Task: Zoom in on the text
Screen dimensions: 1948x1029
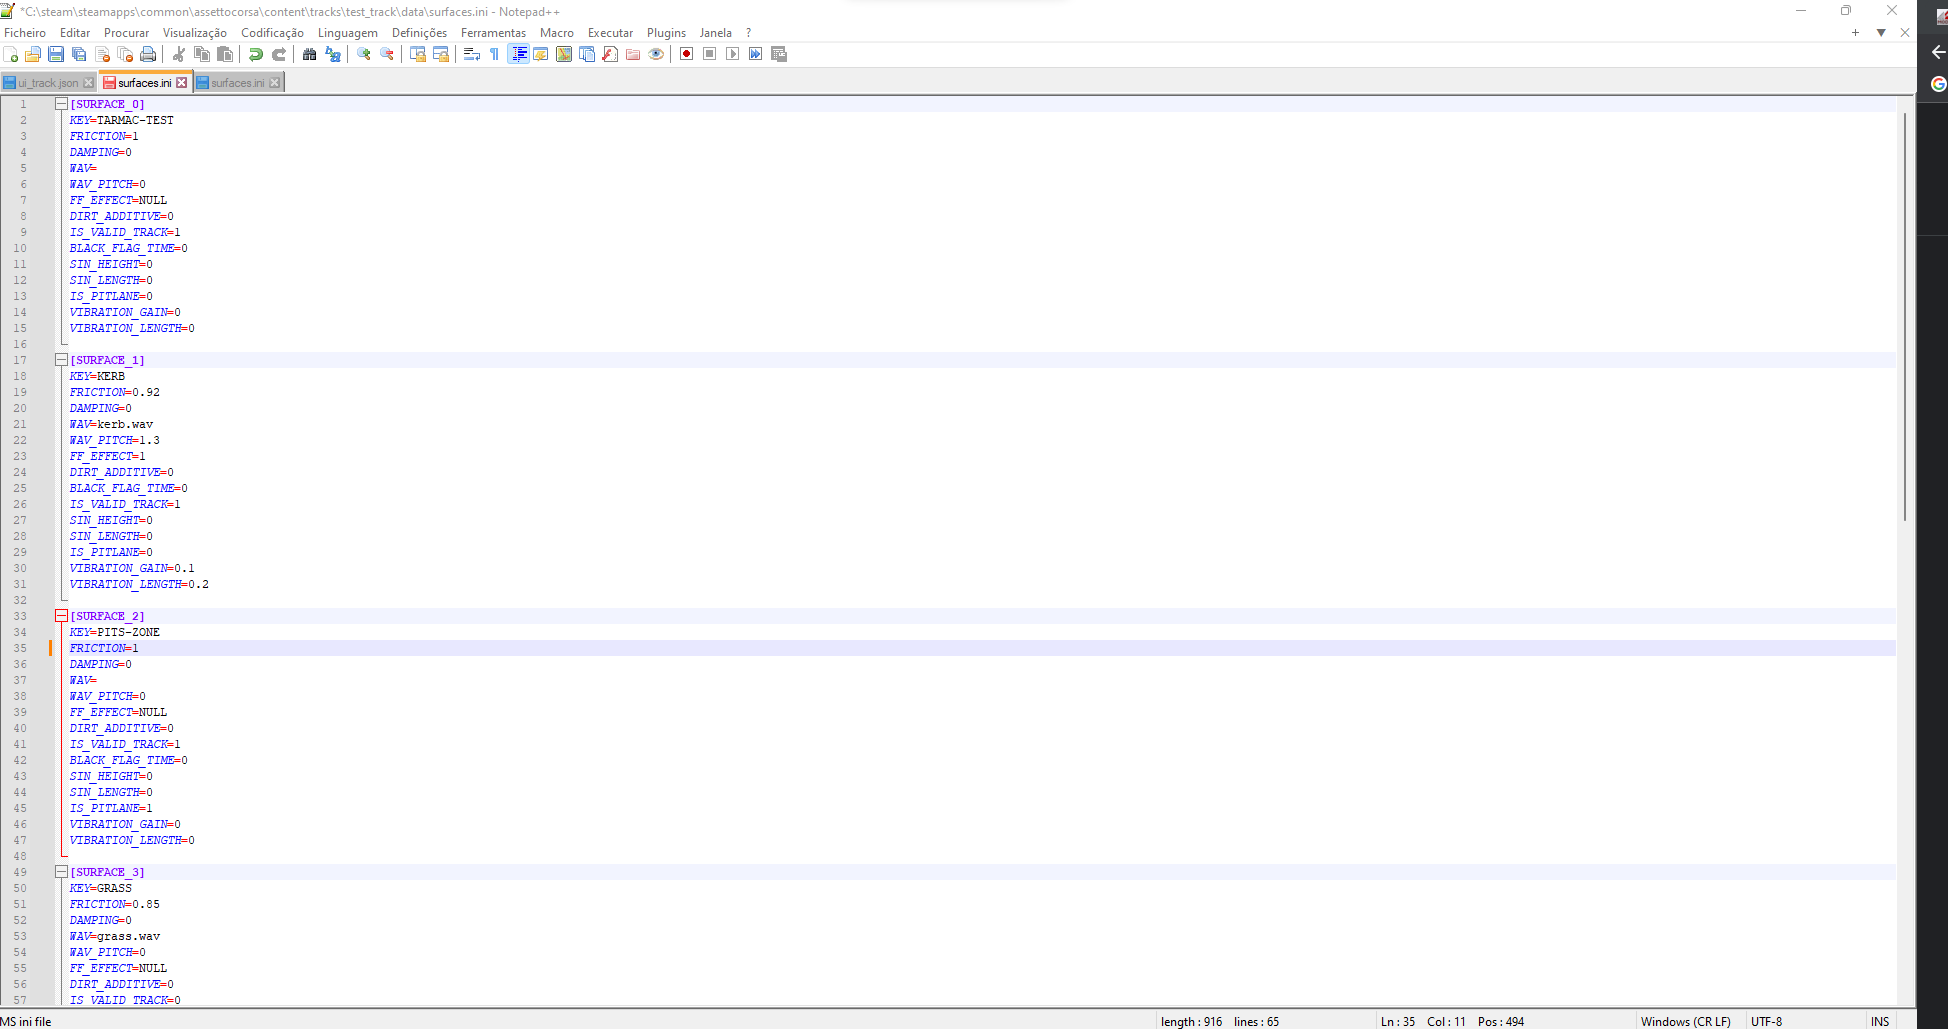Action: (364, 54)
